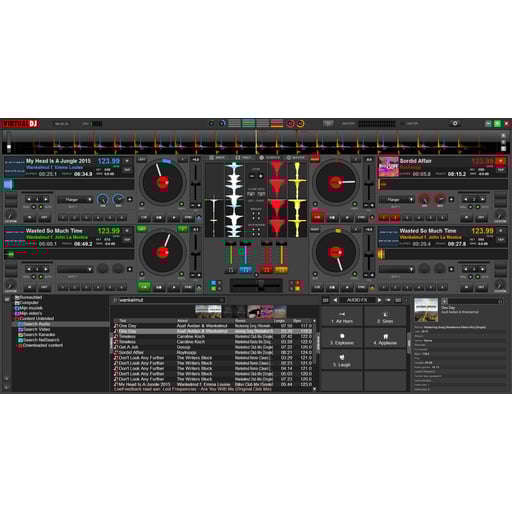Halve the loop on My Head Is A Jungle deck
The width and height of the screenshot is (512, 512).
(x=29, y=199)
